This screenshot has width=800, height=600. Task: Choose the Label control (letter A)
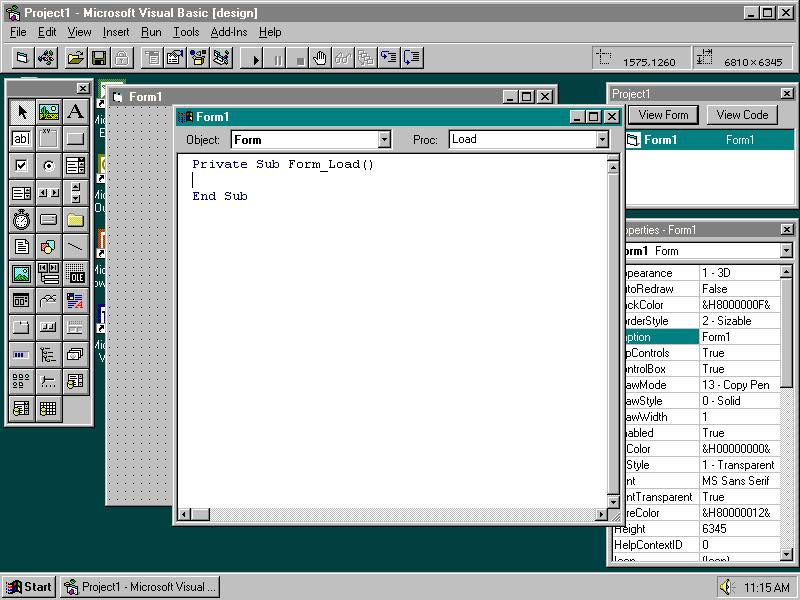(76, 111)
